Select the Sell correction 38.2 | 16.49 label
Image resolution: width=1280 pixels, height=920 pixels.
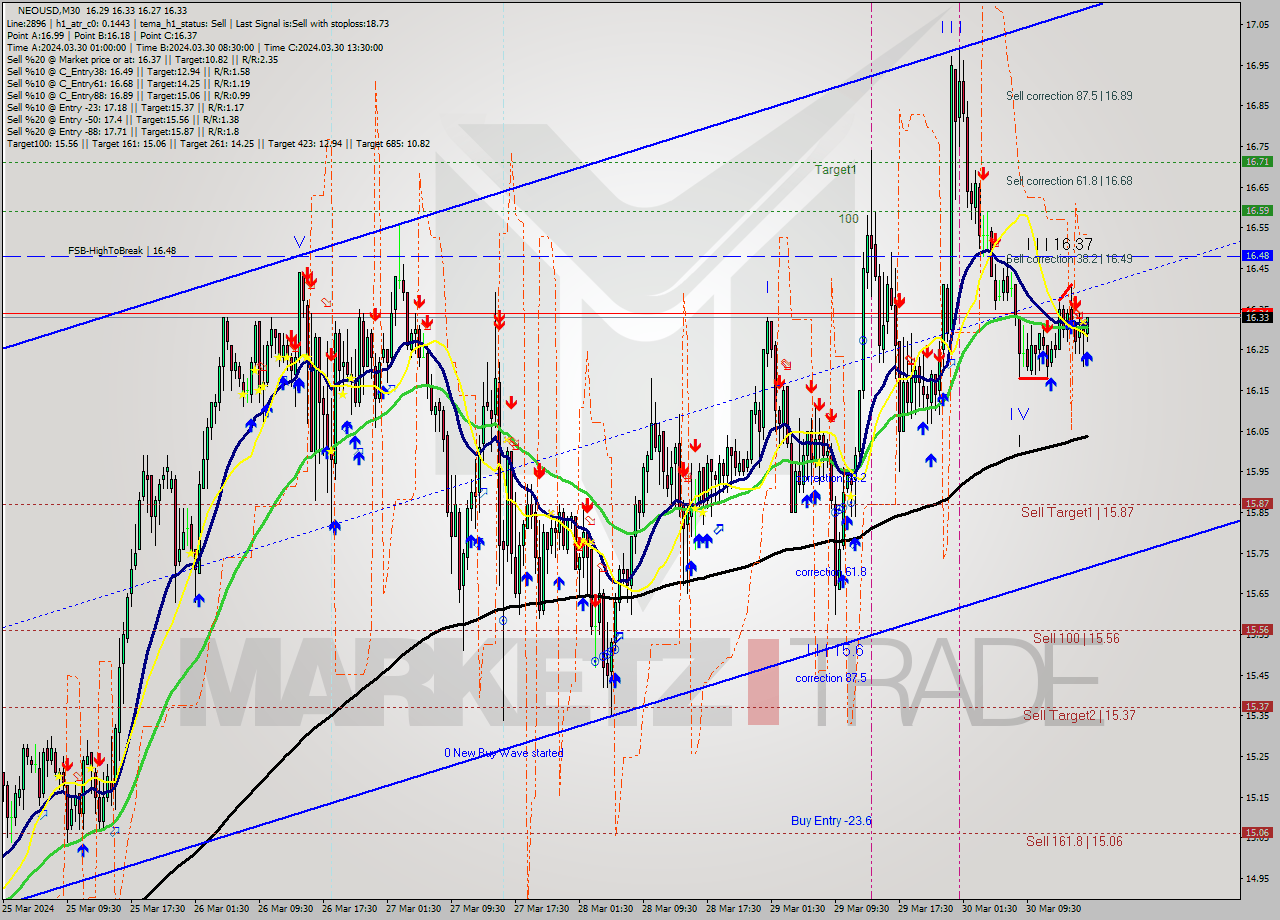[x=1069, y=259]
